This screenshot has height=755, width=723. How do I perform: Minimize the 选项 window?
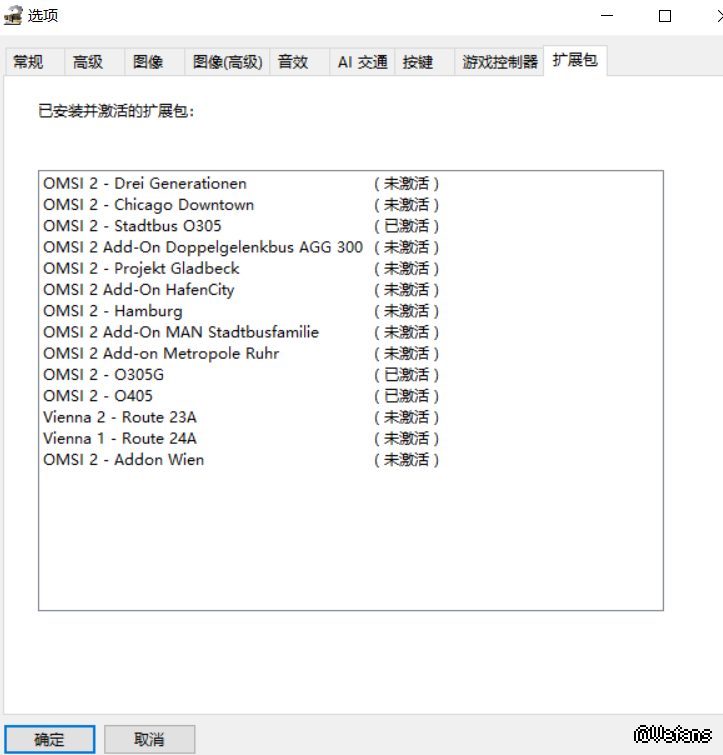tap(607, 16)
